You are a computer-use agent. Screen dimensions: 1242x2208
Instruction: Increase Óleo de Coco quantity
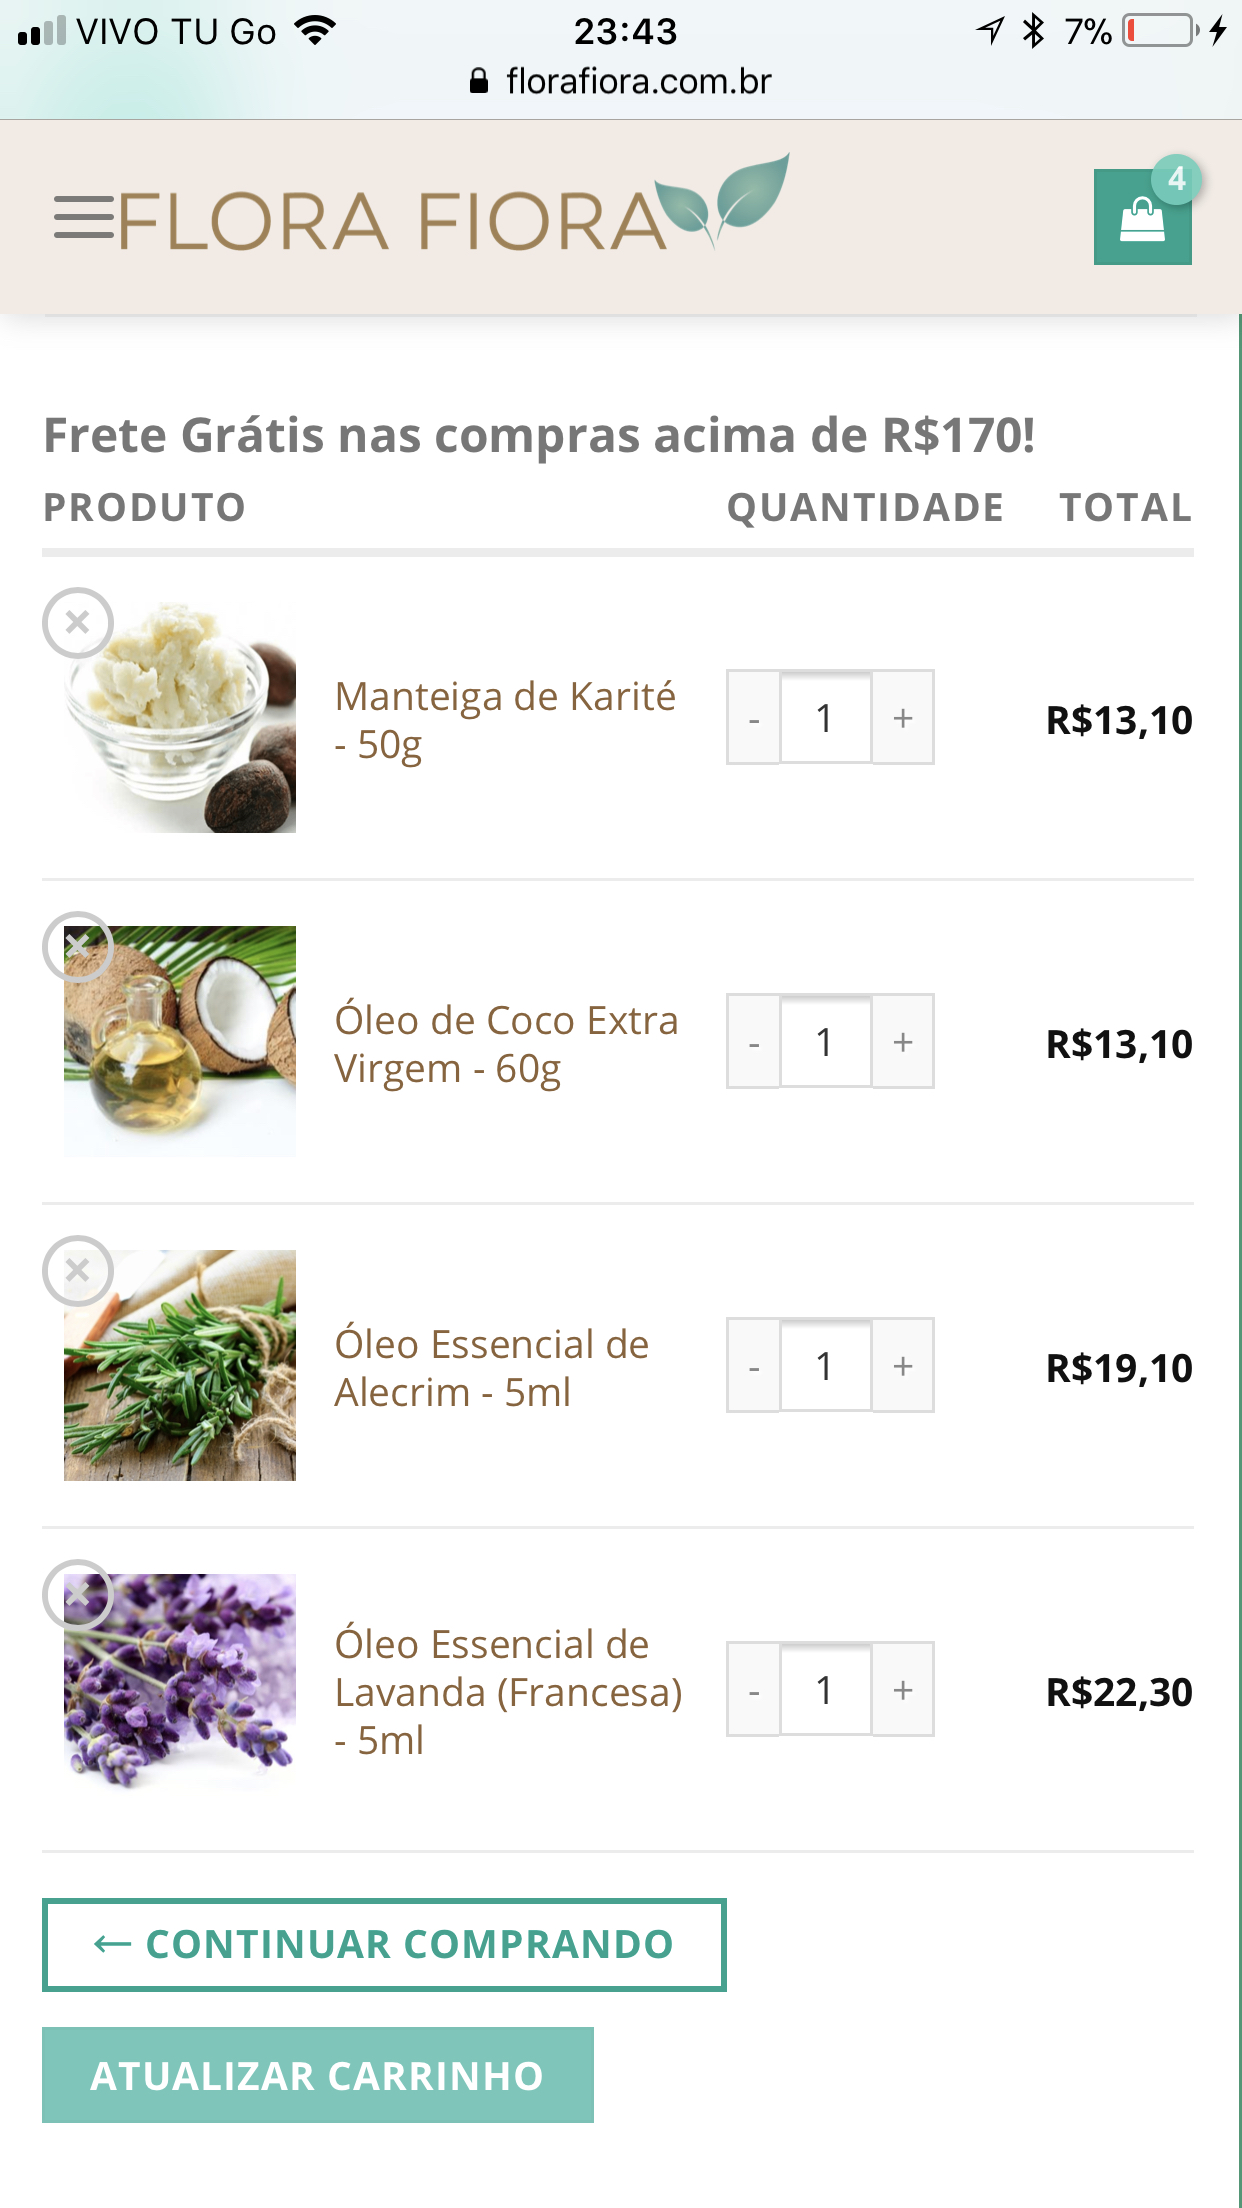click(903, 1042)
